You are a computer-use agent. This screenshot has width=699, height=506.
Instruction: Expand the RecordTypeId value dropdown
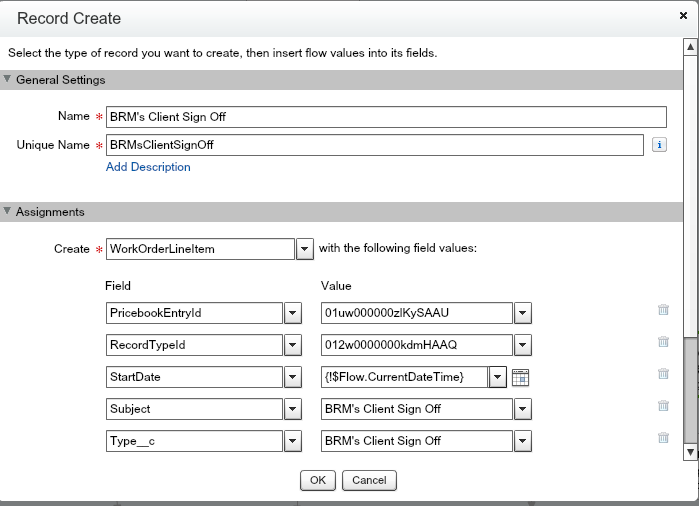click(522, 345)
